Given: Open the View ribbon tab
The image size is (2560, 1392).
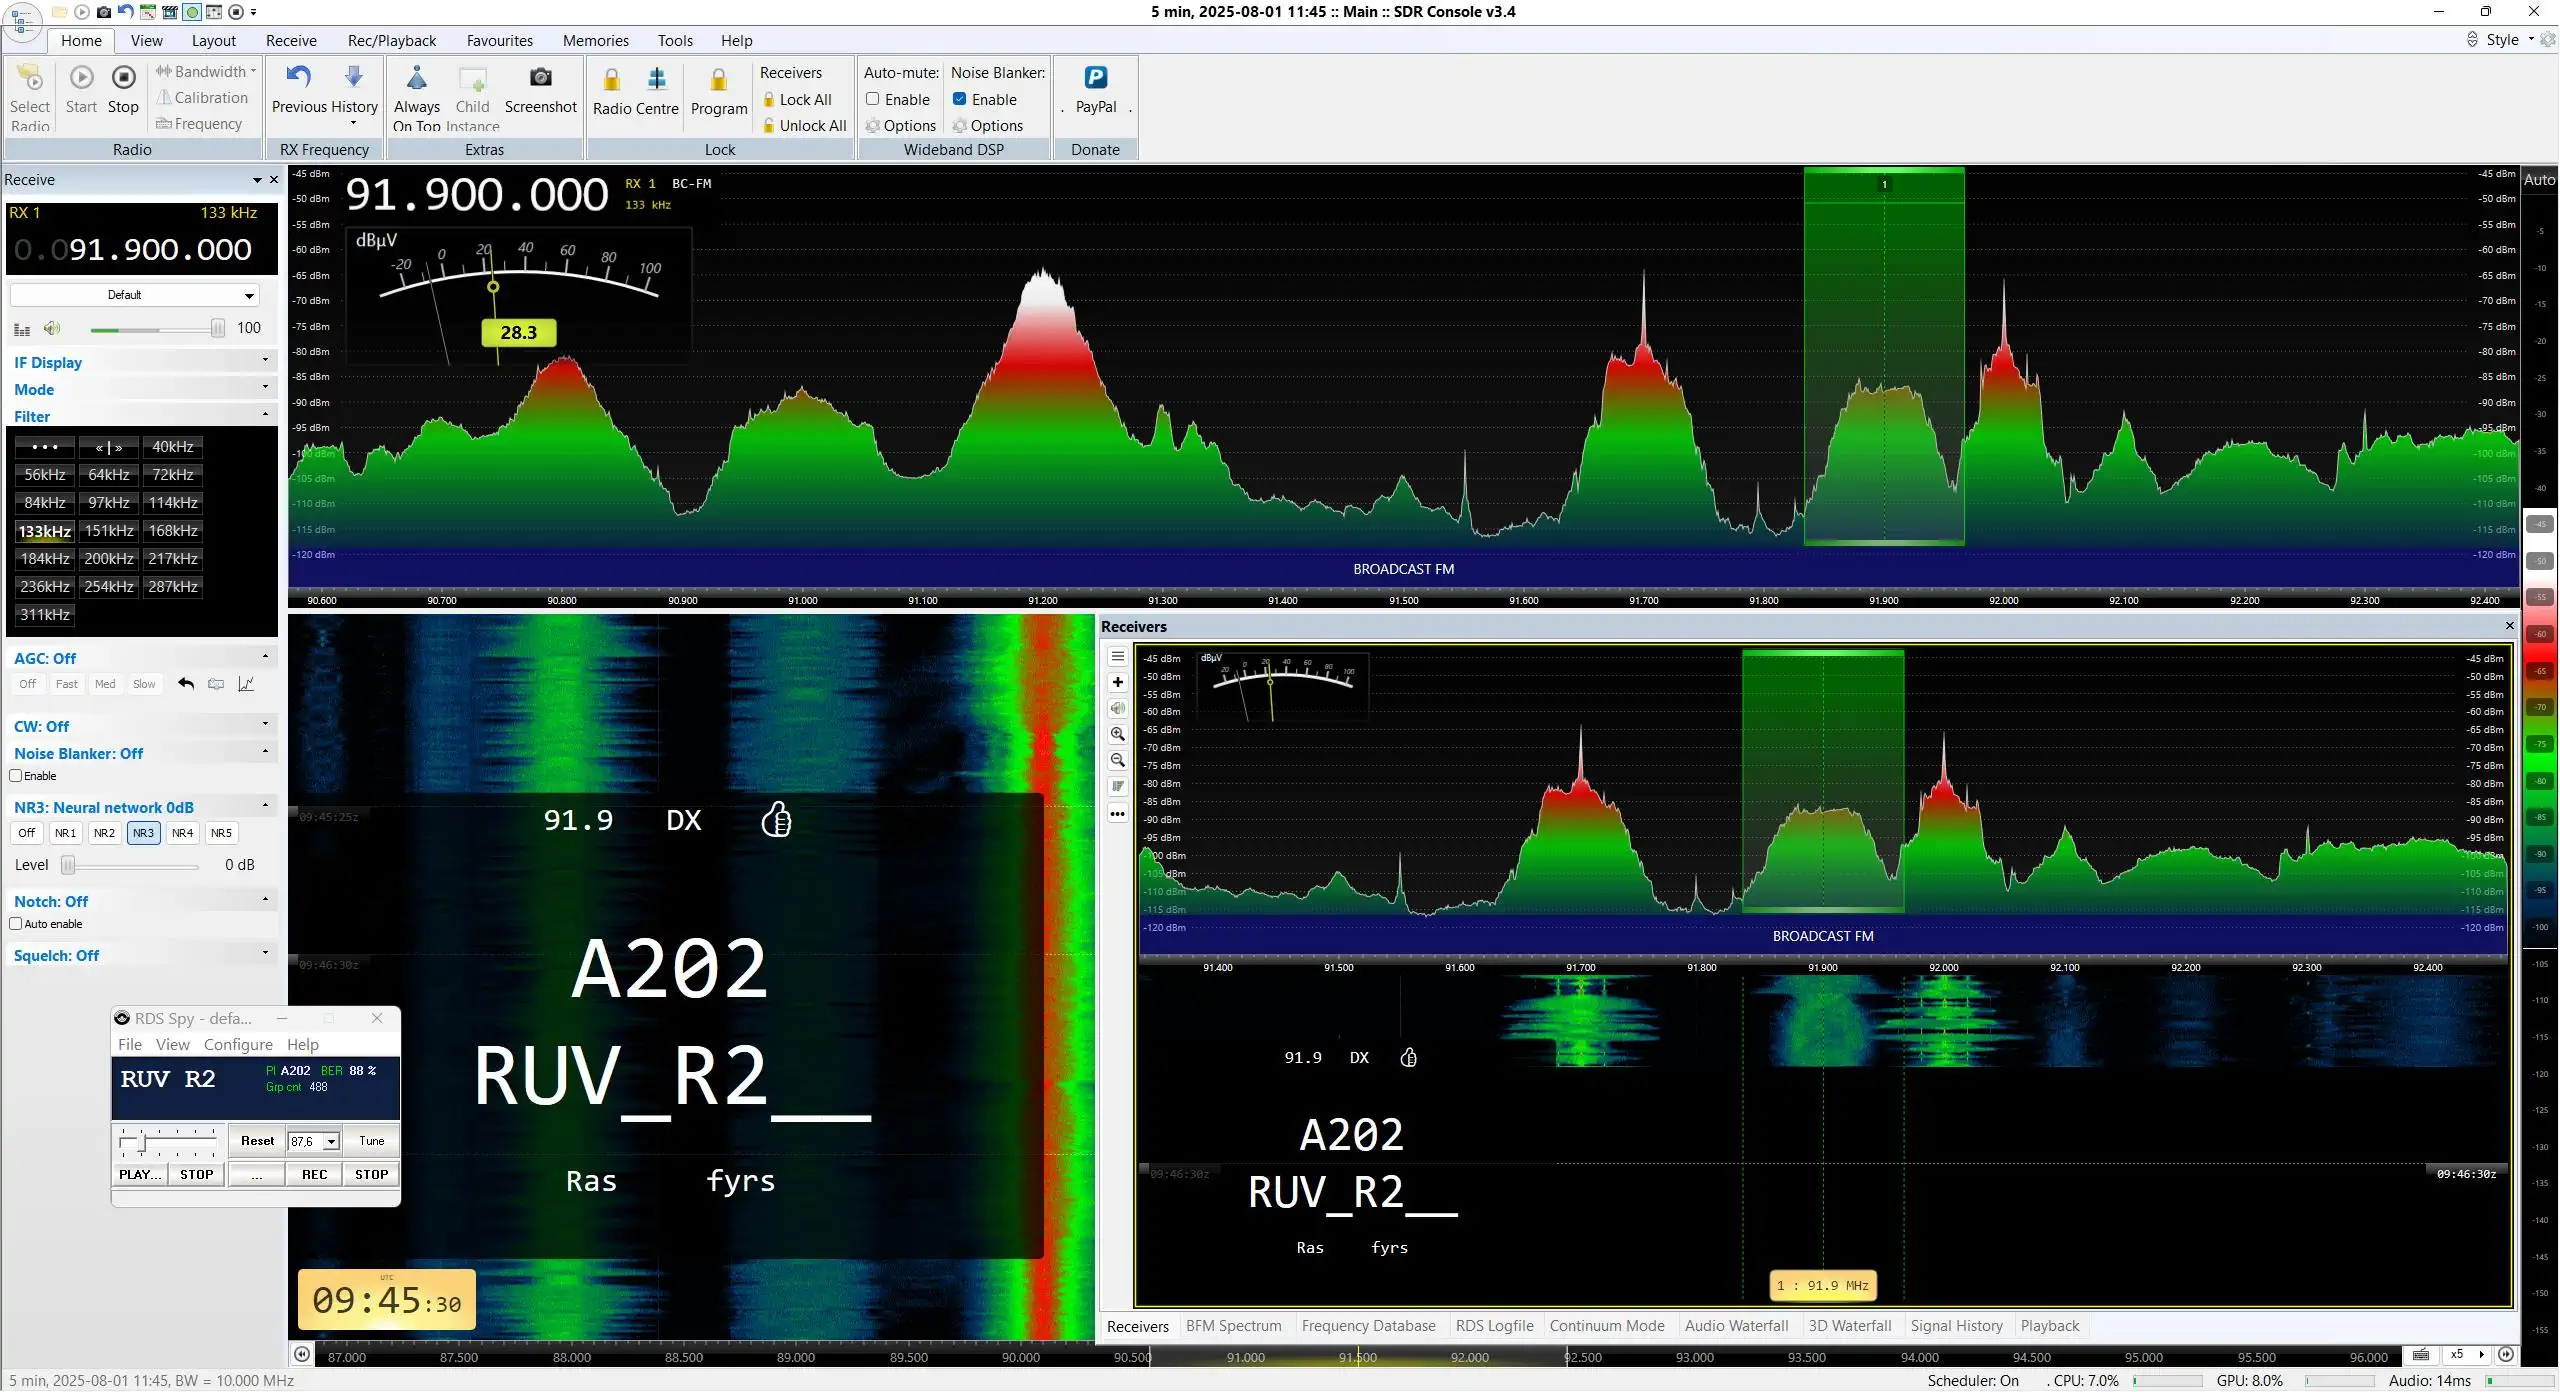Looking at the screenshot, I should click(146, 40).
